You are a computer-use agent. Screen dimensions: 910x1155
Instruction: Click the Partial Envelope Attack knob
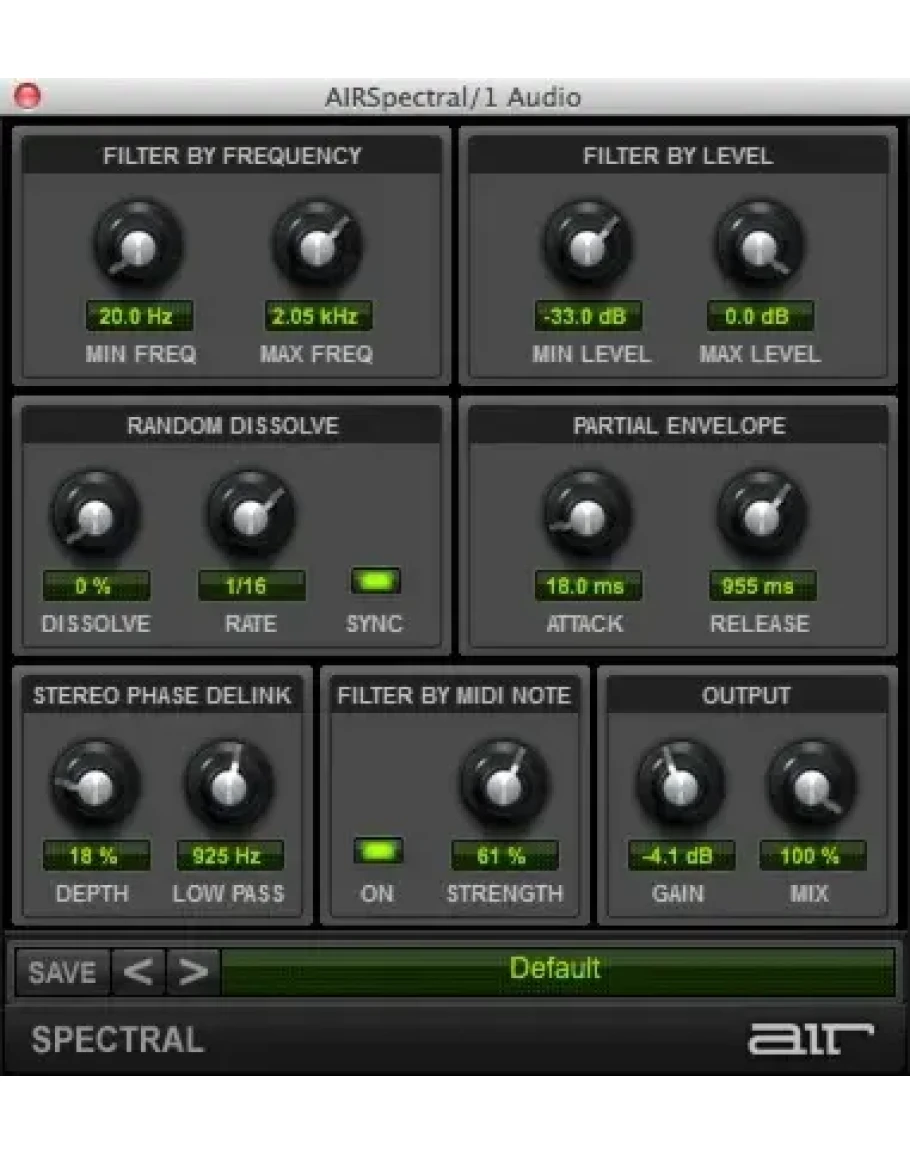tap(588, 516)
